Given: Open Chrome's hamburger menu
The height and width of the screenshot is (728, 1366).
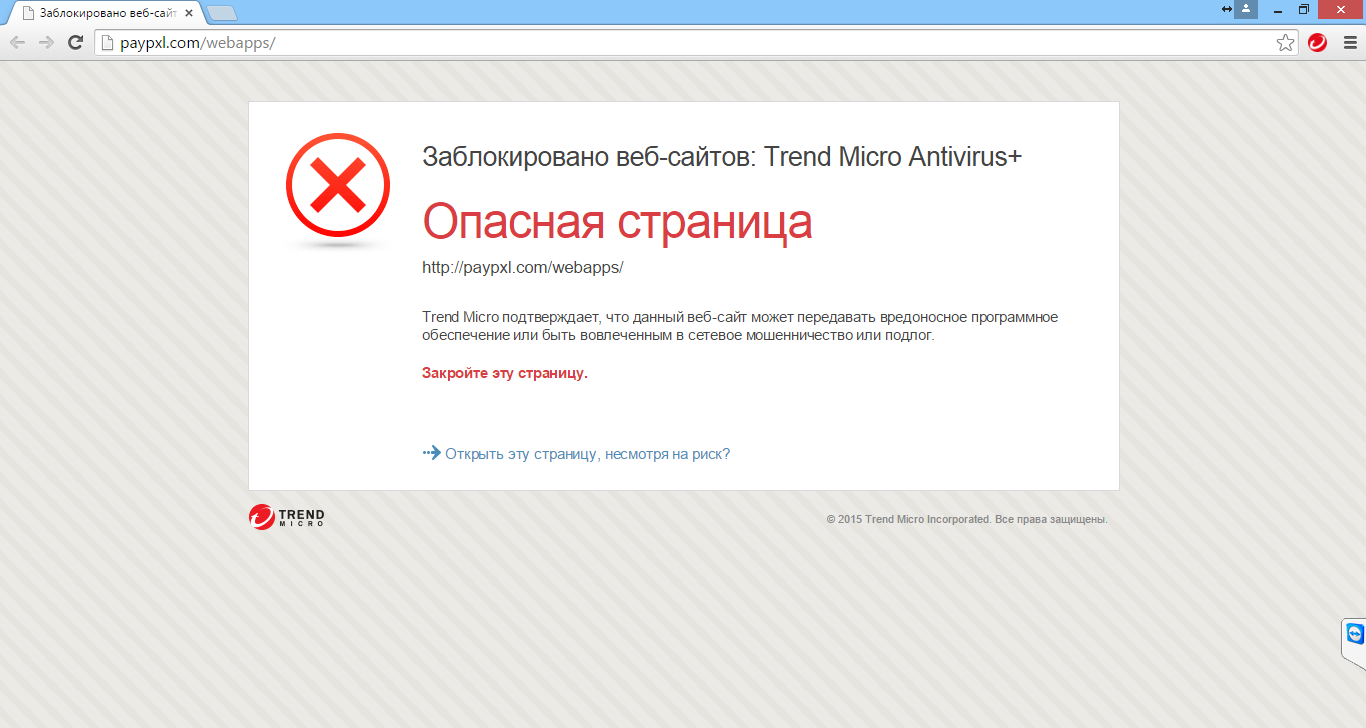Looking at the screenshot, I should coord(1351,42).
